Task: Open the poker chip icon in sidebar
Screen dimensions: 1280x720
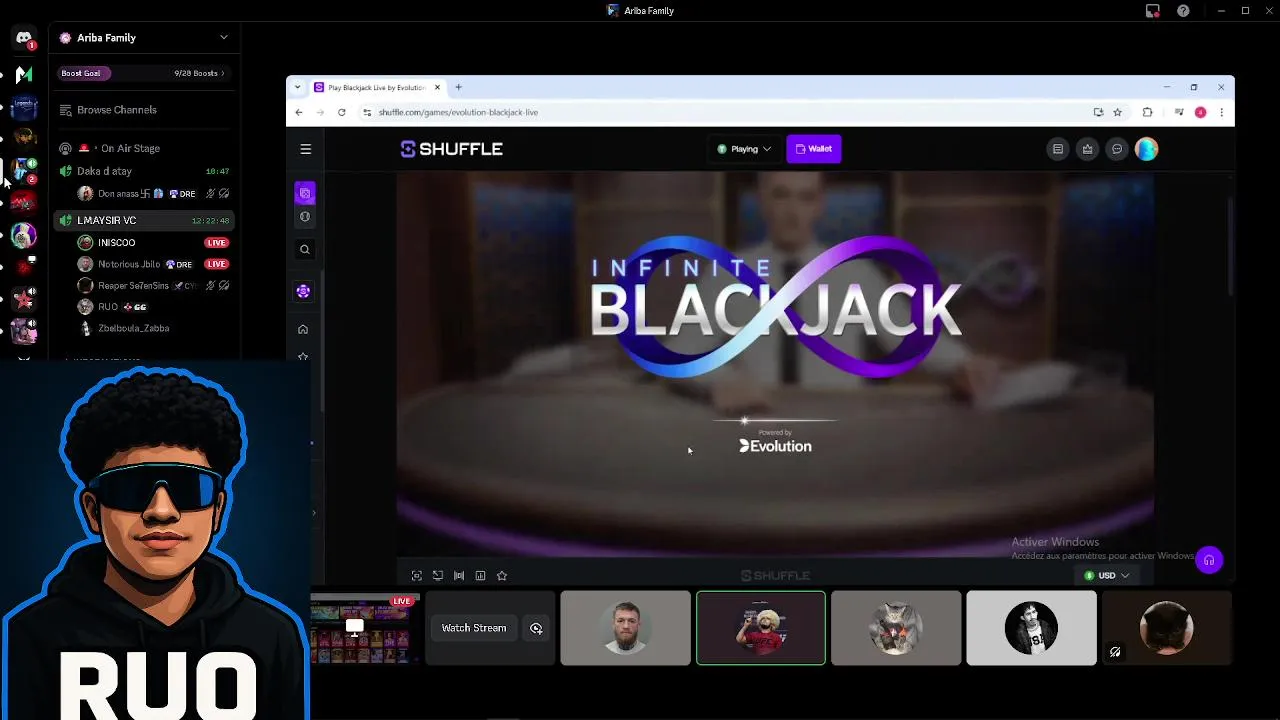Action: click(x=303, y=291)
